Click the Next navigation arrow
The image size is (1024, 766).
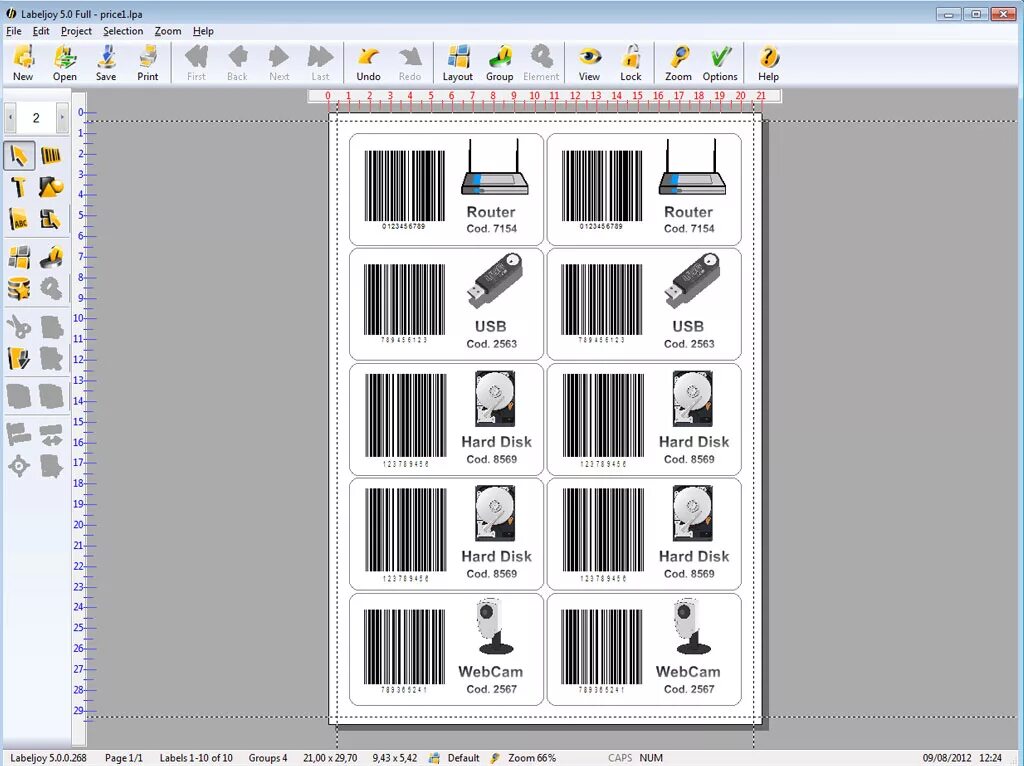(x=279, y=63)
